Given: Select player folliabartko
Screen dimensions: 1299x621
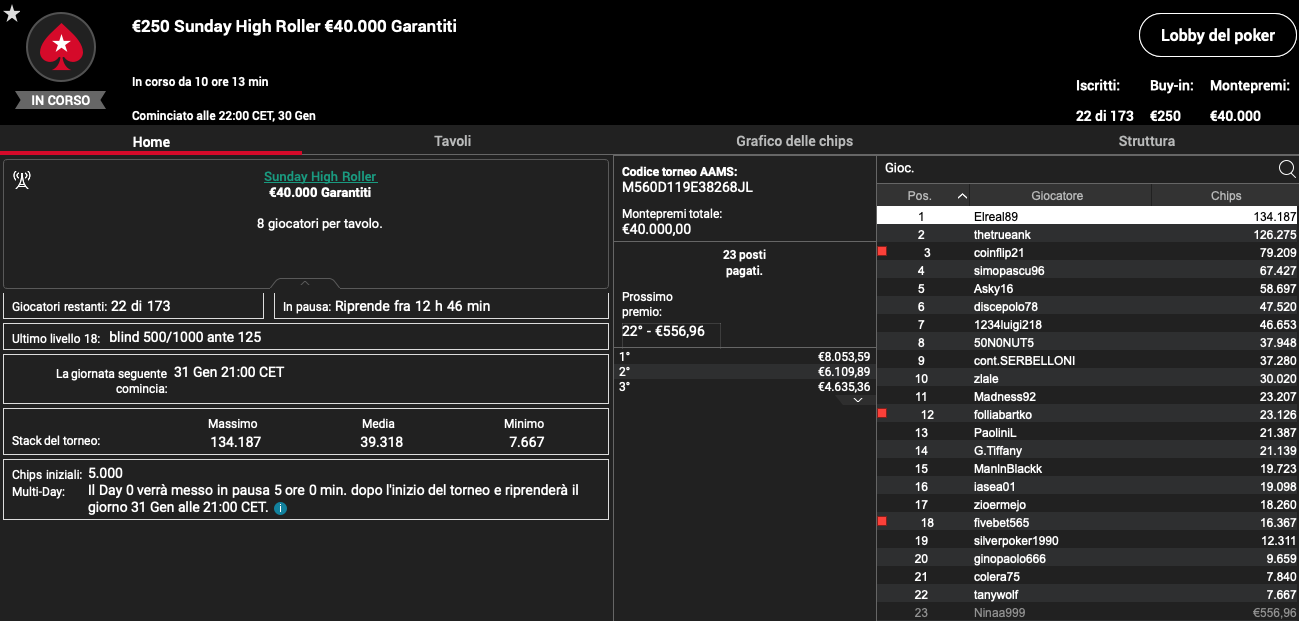Looking at the screenshot, I should [1087, 414].
